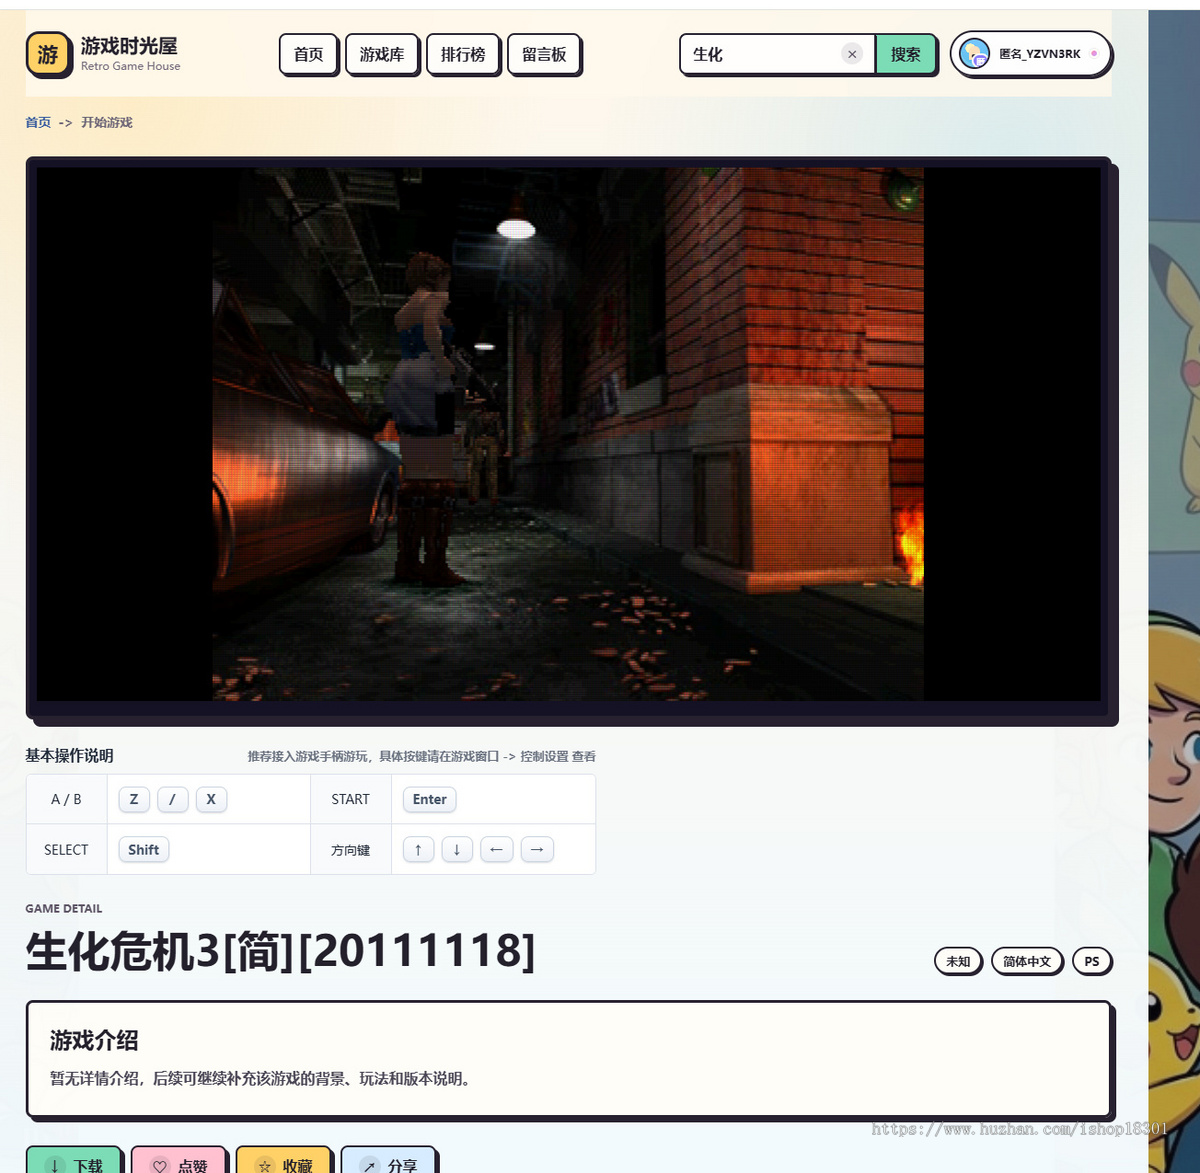The width and height of the screenshot is (1200, 1173).
Task: Click the slash key cap
Action: [x=172, y=799]
